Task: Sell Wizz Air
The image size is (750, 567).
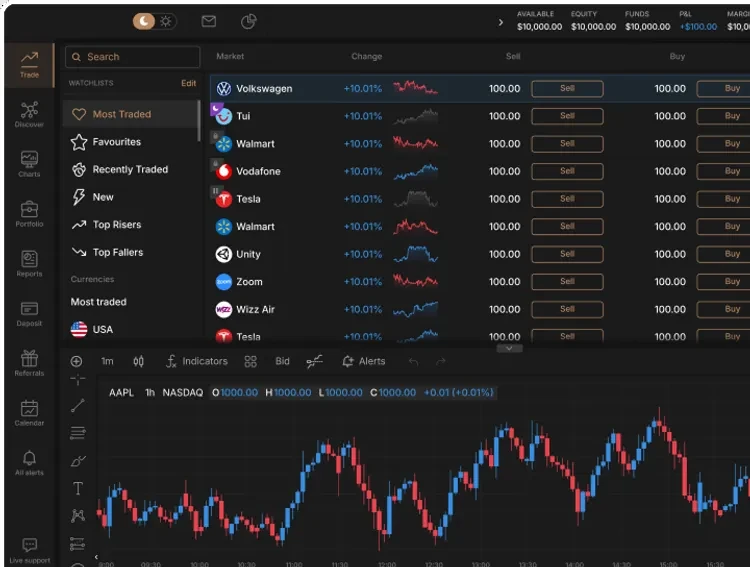Action: point(567,309)
